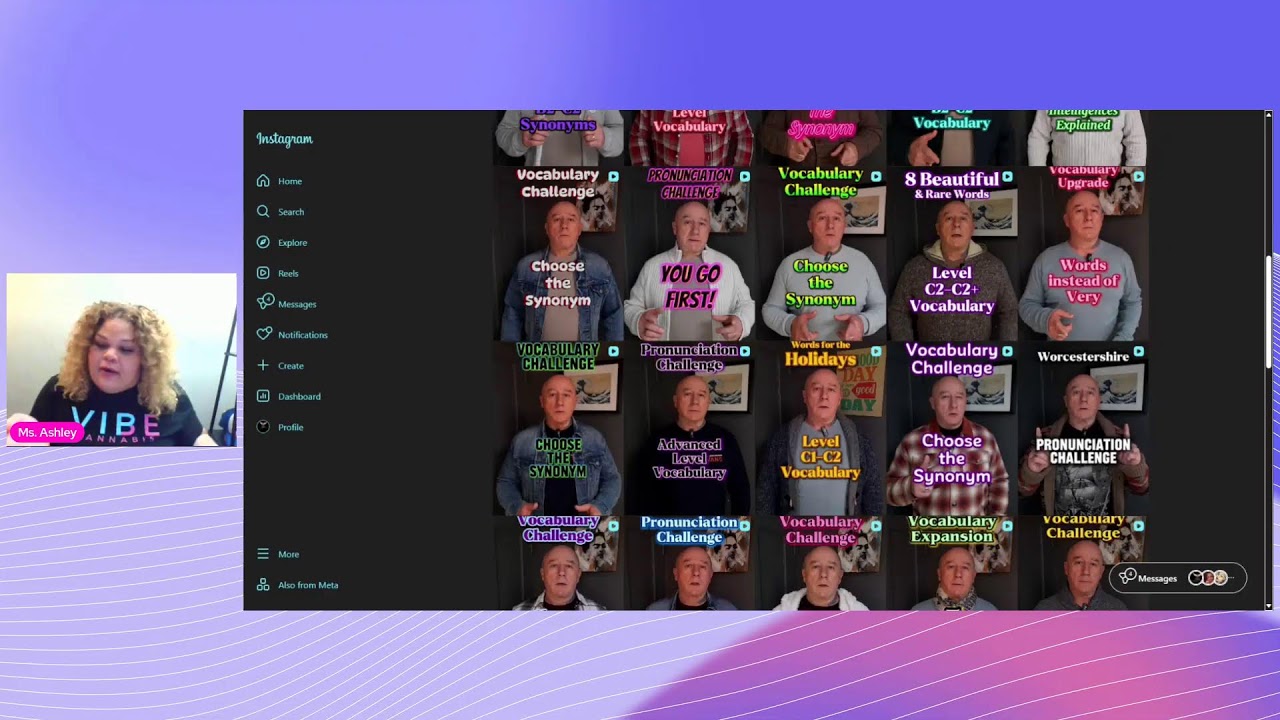This screenshot has width=1280, height=720.
Task: Open the More hamburger icon
Action: click(x=263, y=554)
